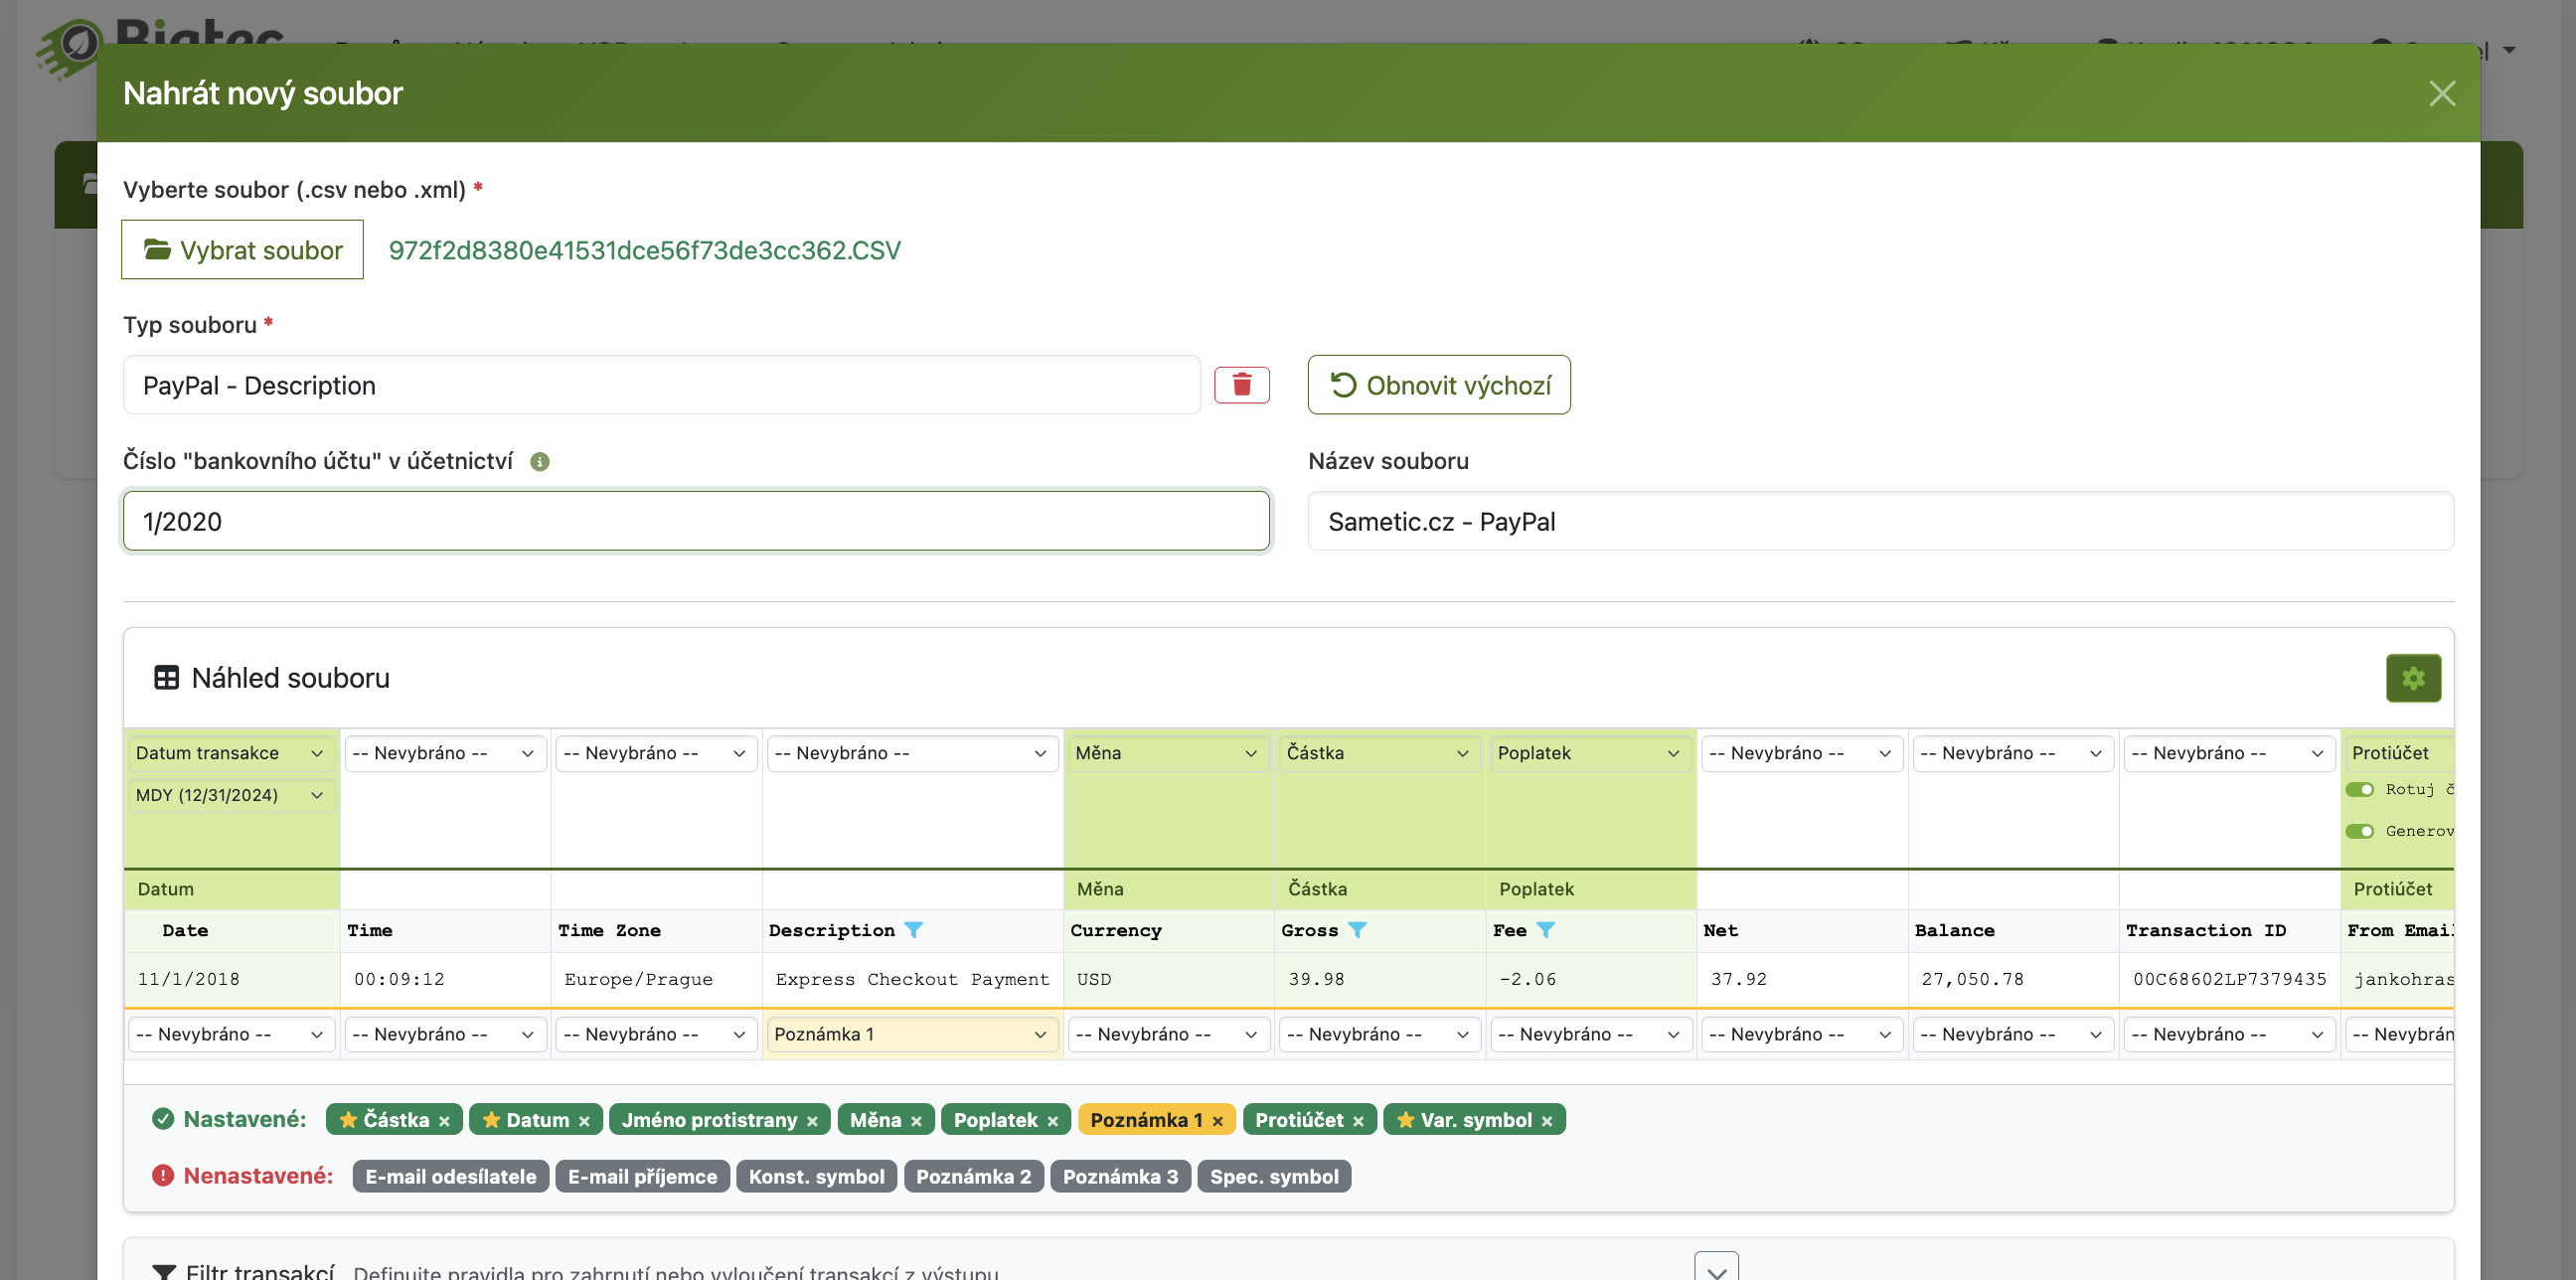Click the Název souboru input field

tap(1879, 521)
